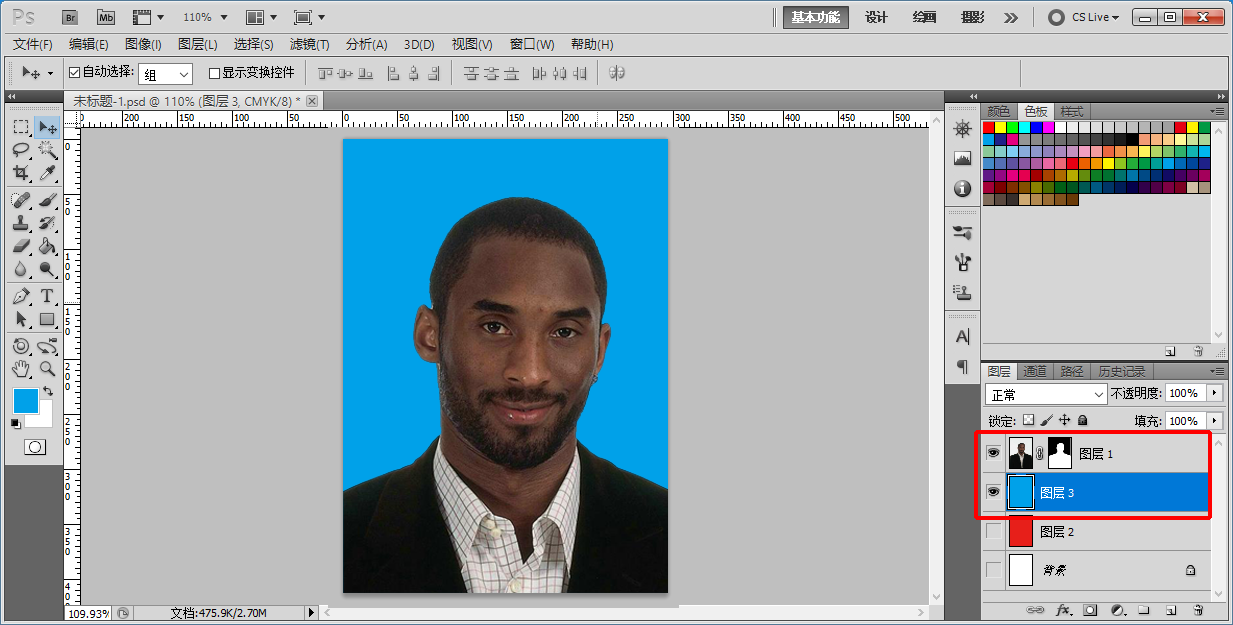
Task: Select the Magic Wand tool
Action: tap(47, 150)
